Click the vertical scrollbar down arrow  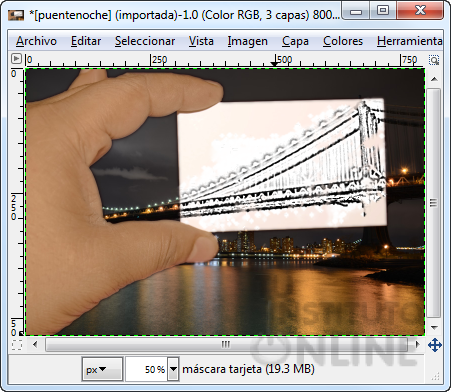434,327
